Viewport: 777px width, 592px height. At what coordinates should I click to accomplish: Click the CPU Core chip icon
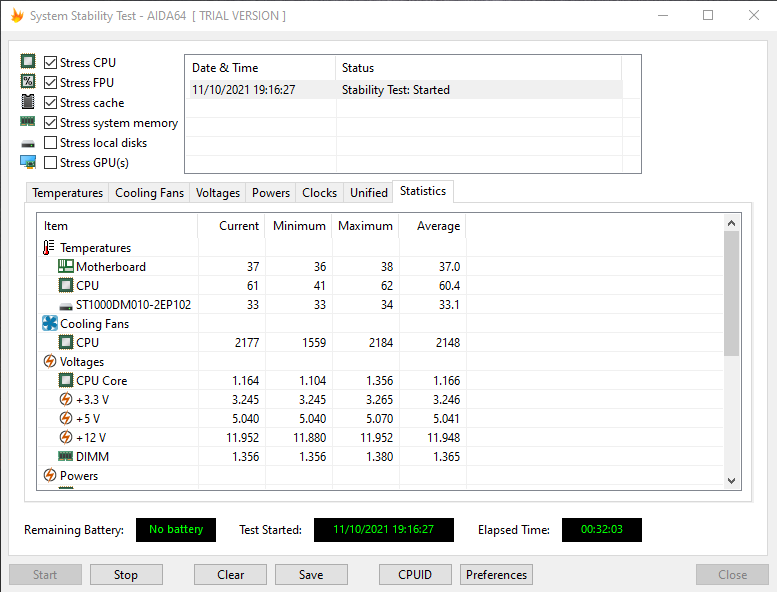pos(66,380)
